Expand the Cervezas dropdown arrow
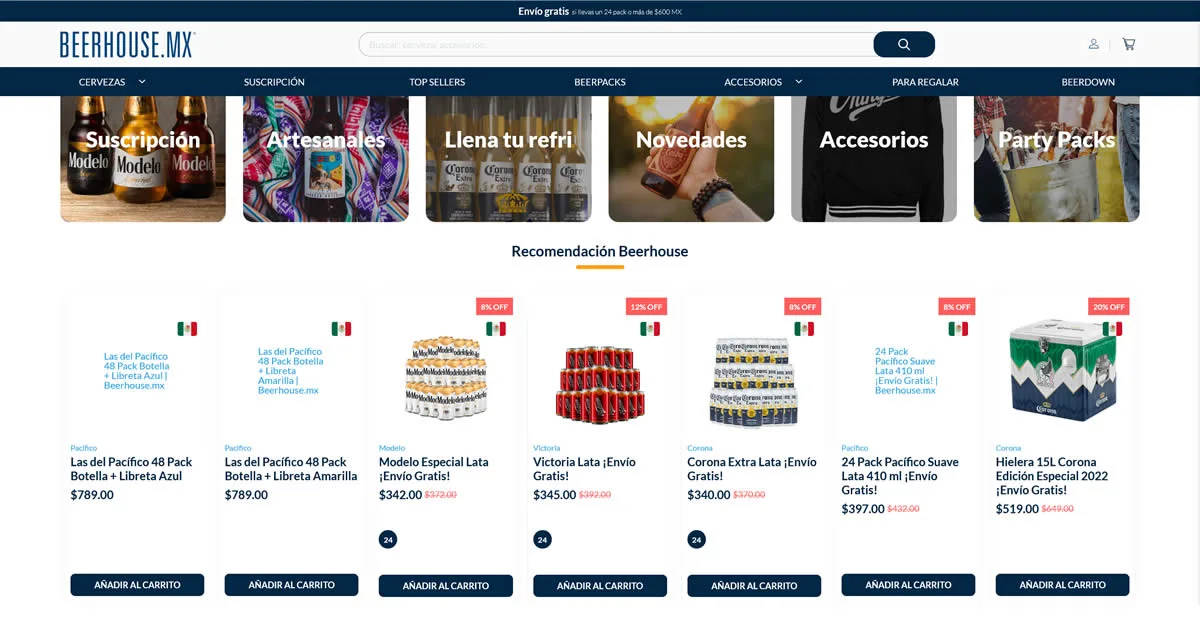 [x=142, y=82]
